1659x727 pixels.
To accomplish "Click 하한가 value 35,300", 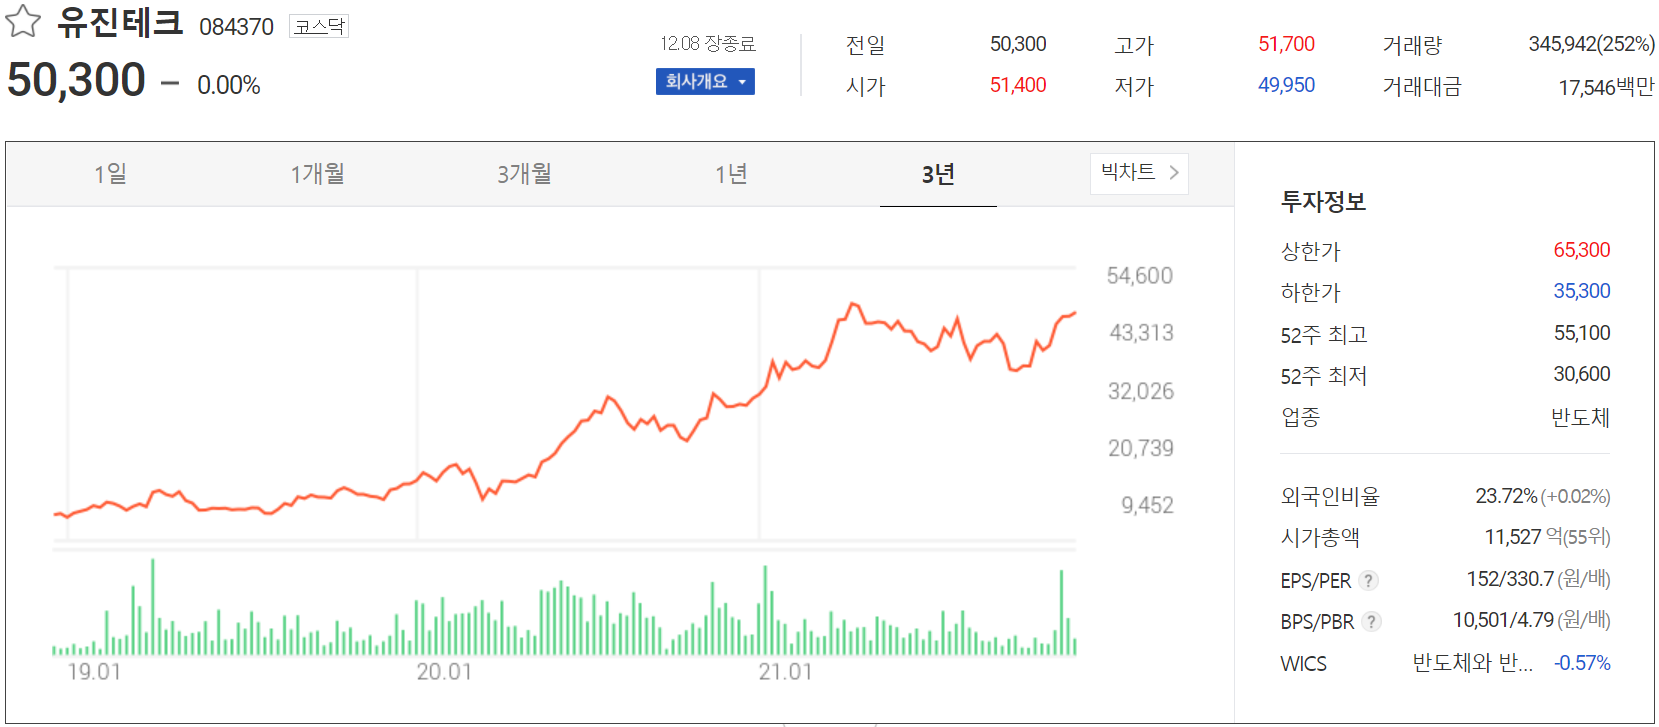I will (1582, 291).
